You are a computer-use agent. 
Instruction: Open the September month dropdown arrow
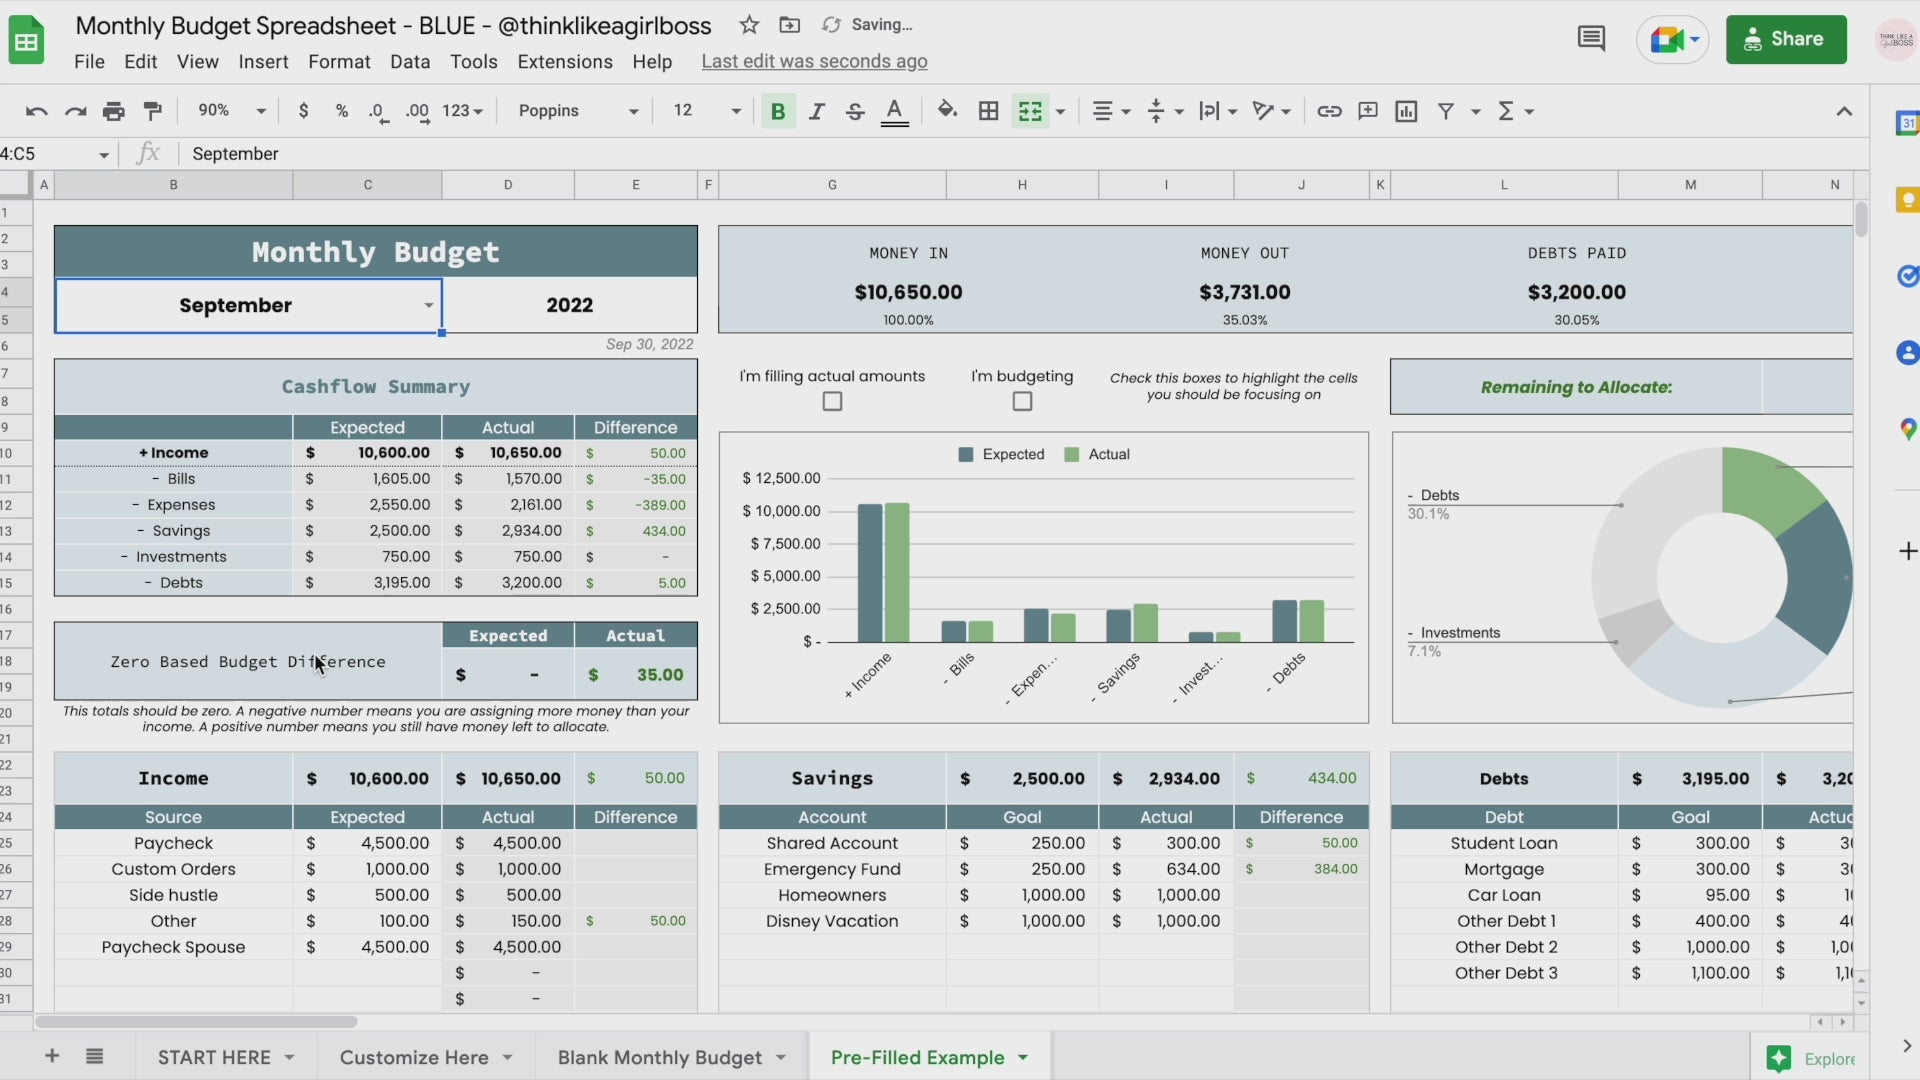tap(428, 306)
